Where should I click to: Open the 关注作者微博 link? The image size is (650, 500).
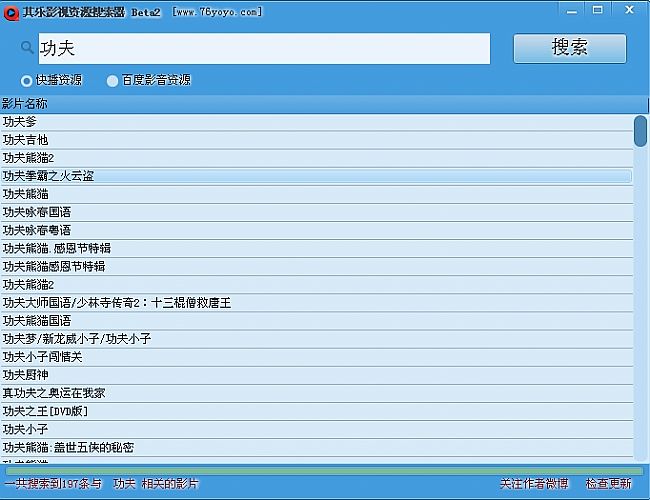(534, 483)
